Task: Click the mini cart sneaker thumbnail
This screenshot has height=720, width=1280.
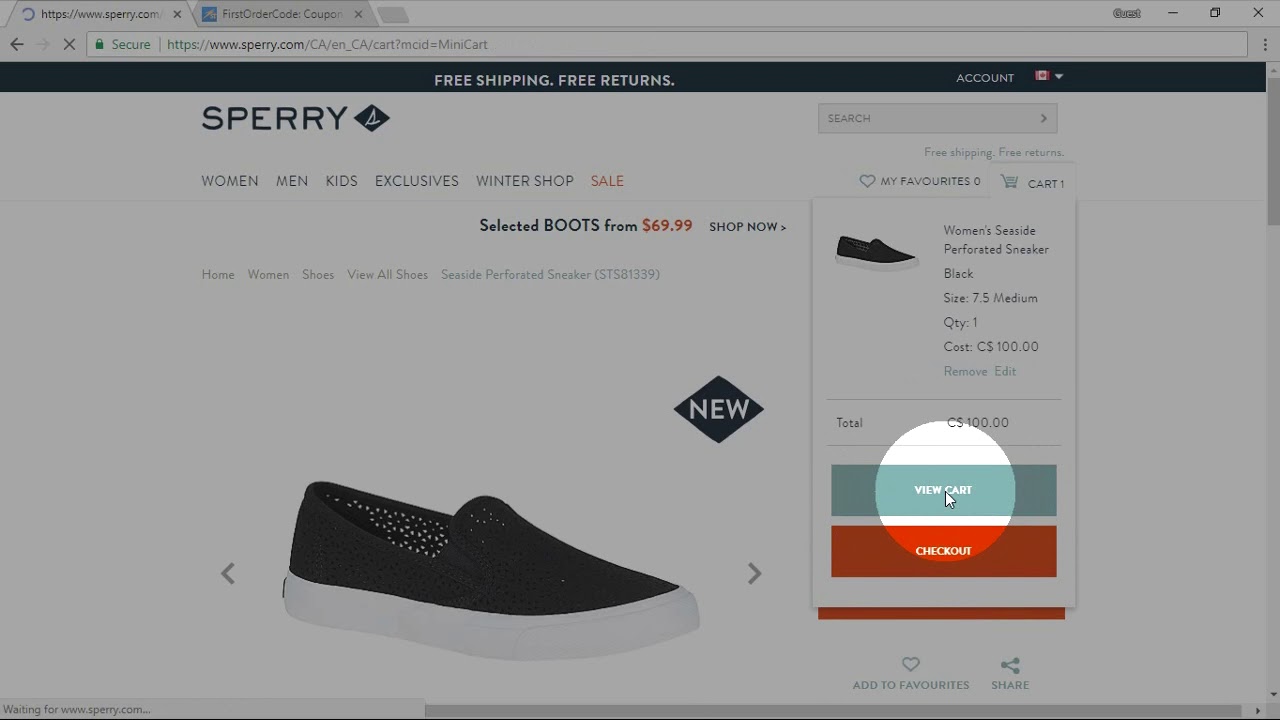Action: point(876,252)
